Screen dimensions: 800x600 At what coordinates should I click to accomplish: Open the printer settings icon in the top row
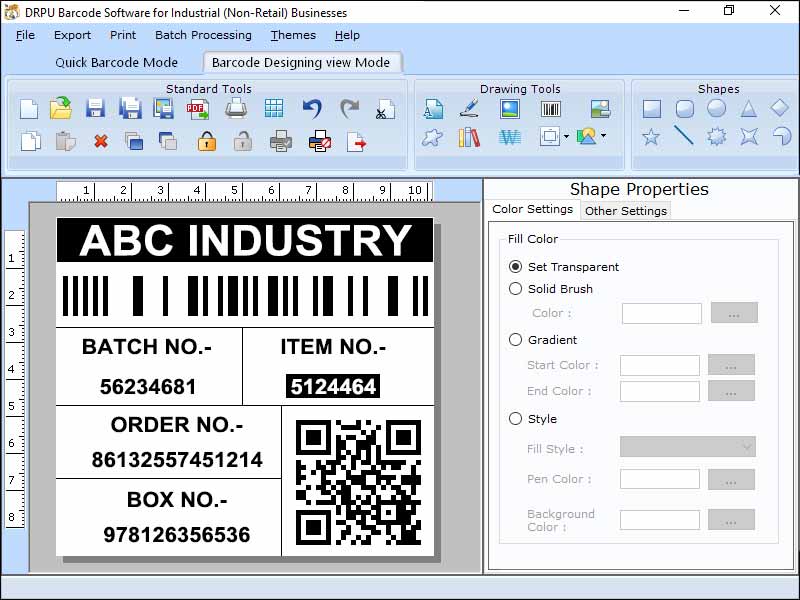[x=236, y=109]
